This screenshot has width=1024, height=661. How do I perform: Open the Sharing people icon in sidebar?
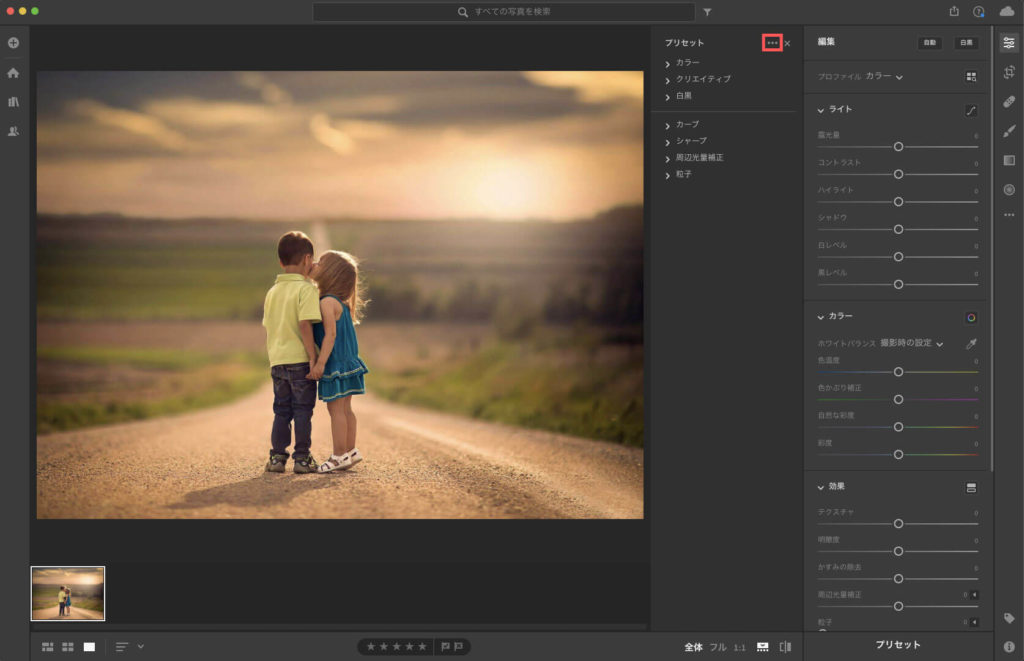click(13, 131)
